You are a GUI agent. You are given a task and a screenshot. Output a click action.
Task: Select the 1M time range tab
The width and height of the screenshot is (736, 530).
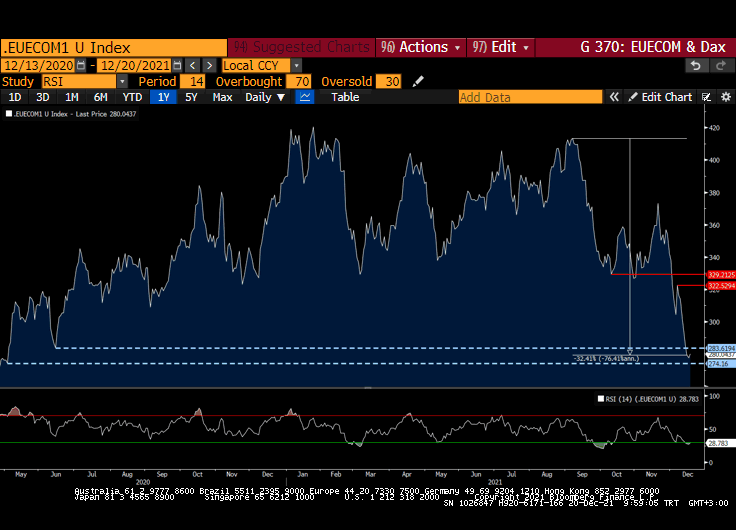(71, 97)
